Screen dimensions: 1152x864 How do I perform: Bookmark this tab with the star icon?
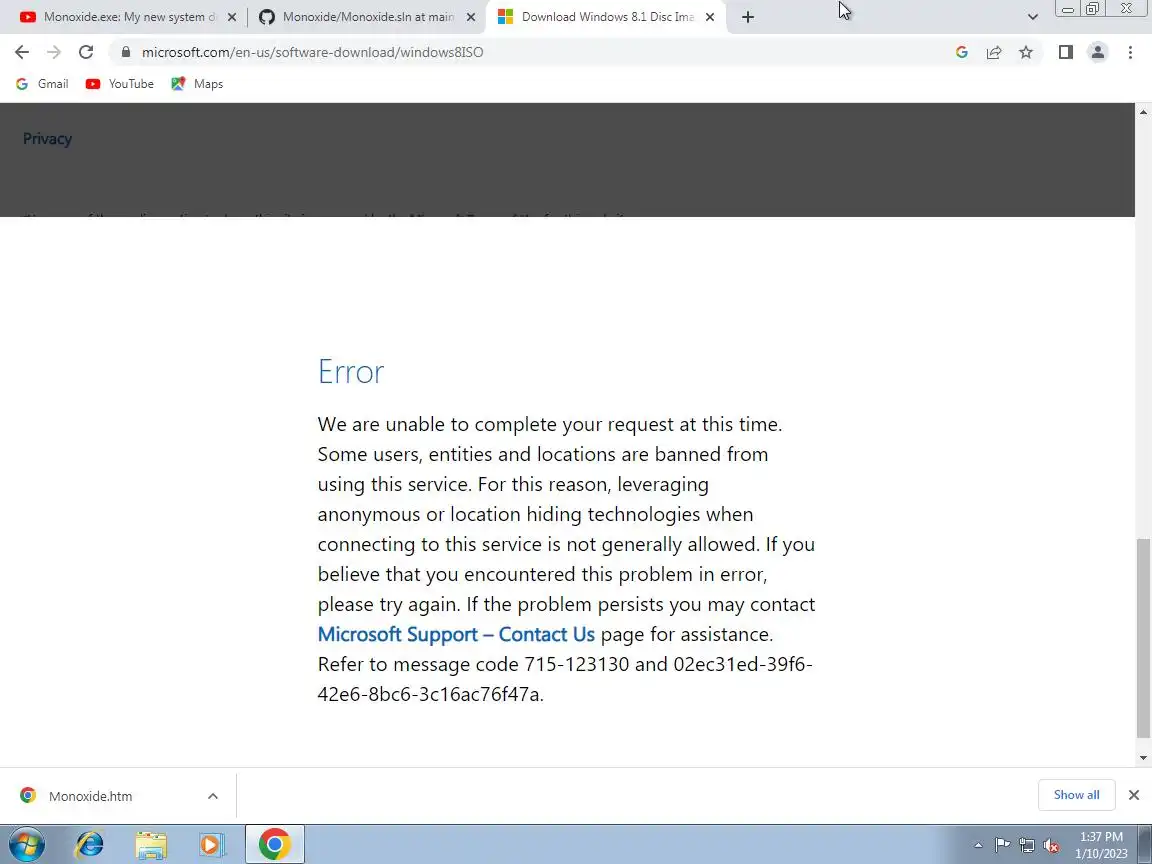point(1026,52)
